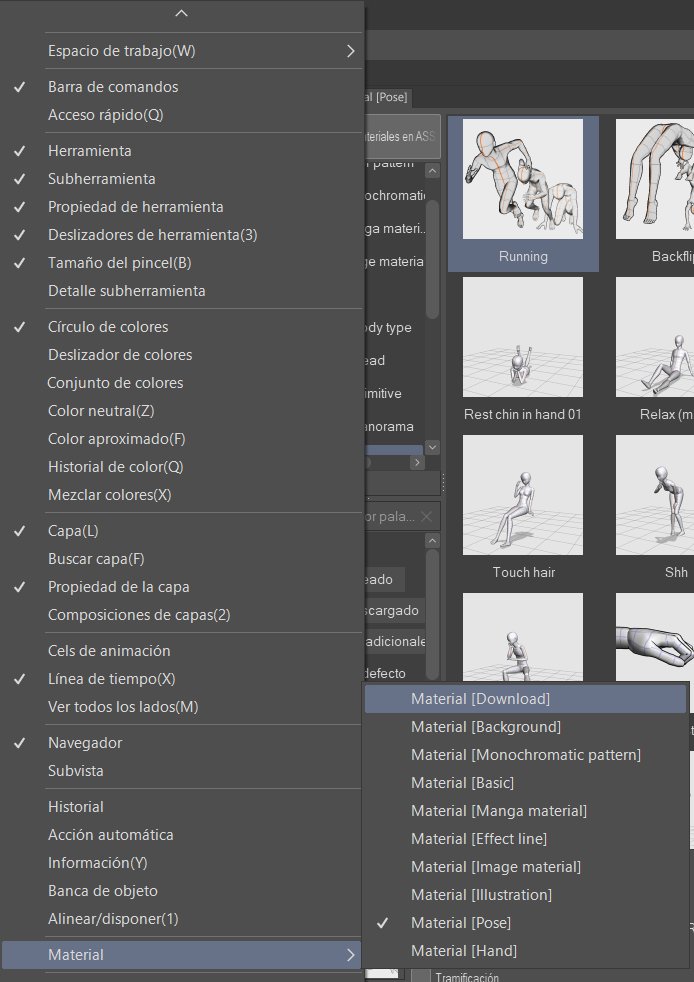Image resolution: width=694 pixels, height=982 pixels.
Task: Open Material [Monochromatic pattern] palette
Action: [x=526, y=755]
